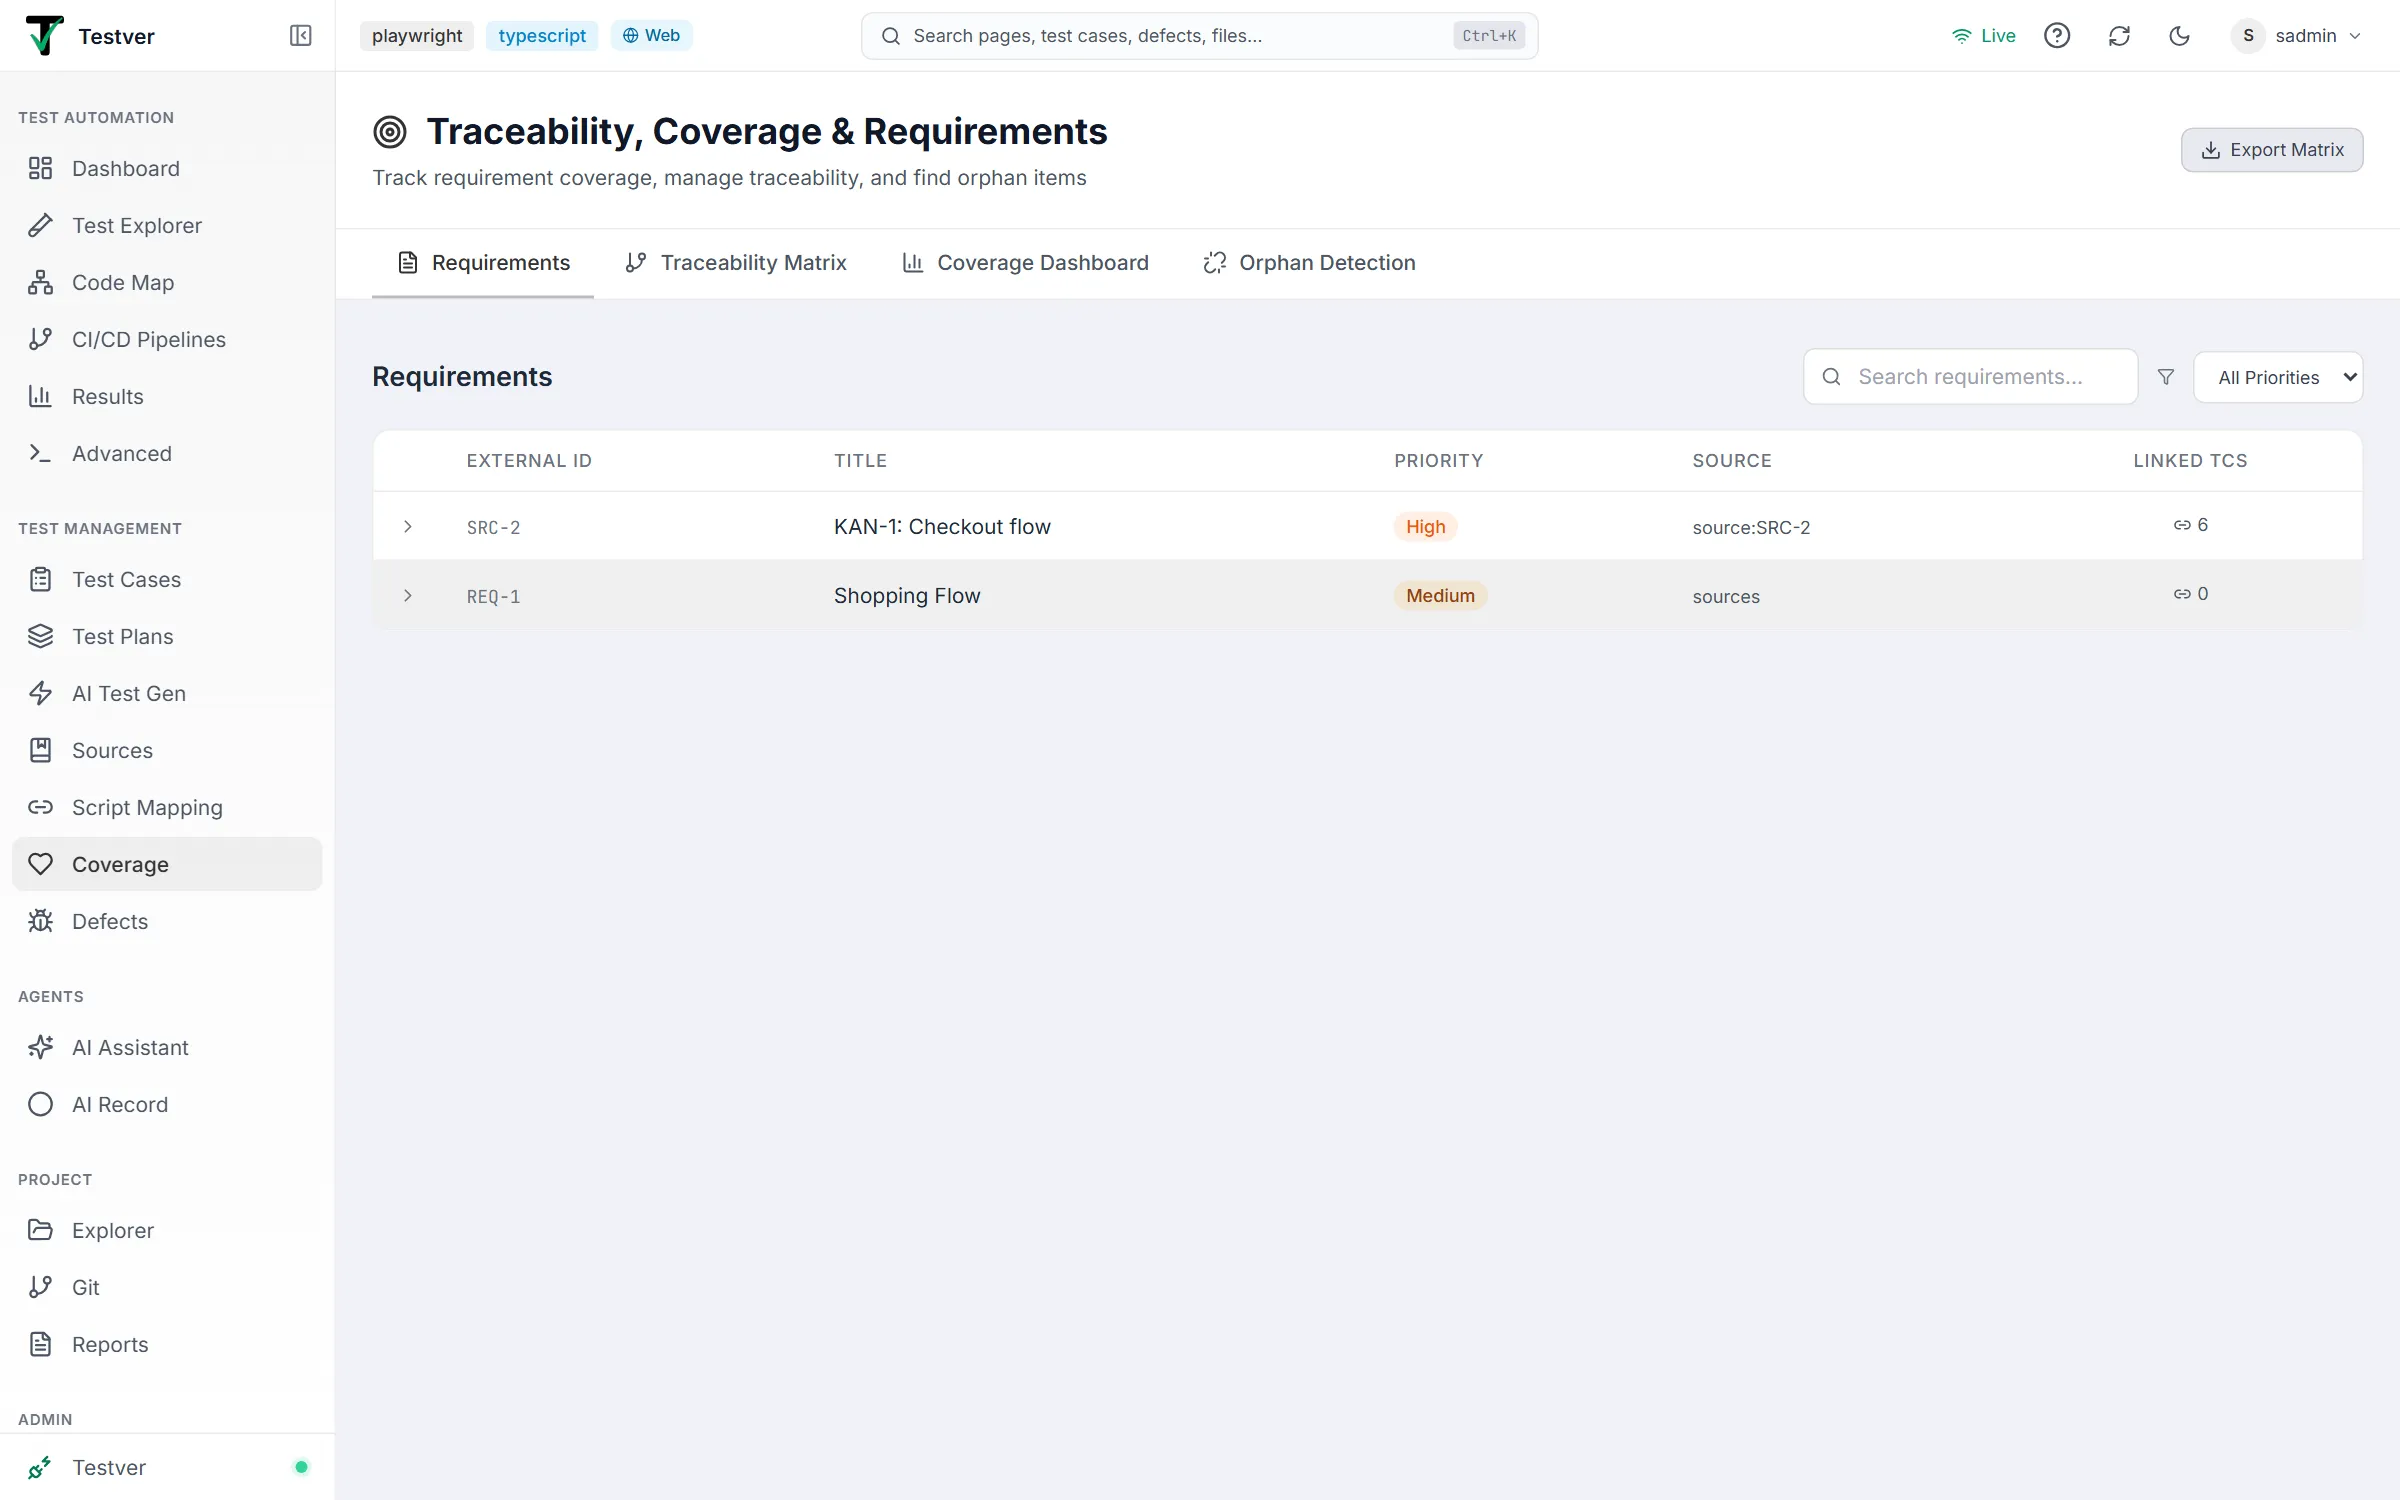Navigate to Test Cases
Image resolution: width=2400 pixels, height=1500 pixels.
tap(167, 579)
